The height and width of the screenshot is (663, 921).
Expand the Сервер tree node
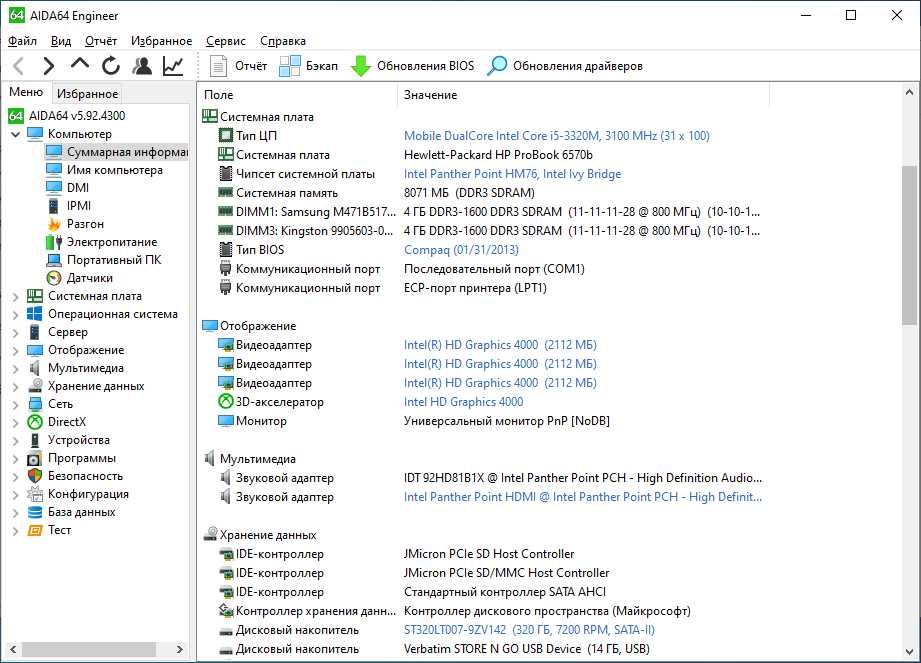click(16, 332)
